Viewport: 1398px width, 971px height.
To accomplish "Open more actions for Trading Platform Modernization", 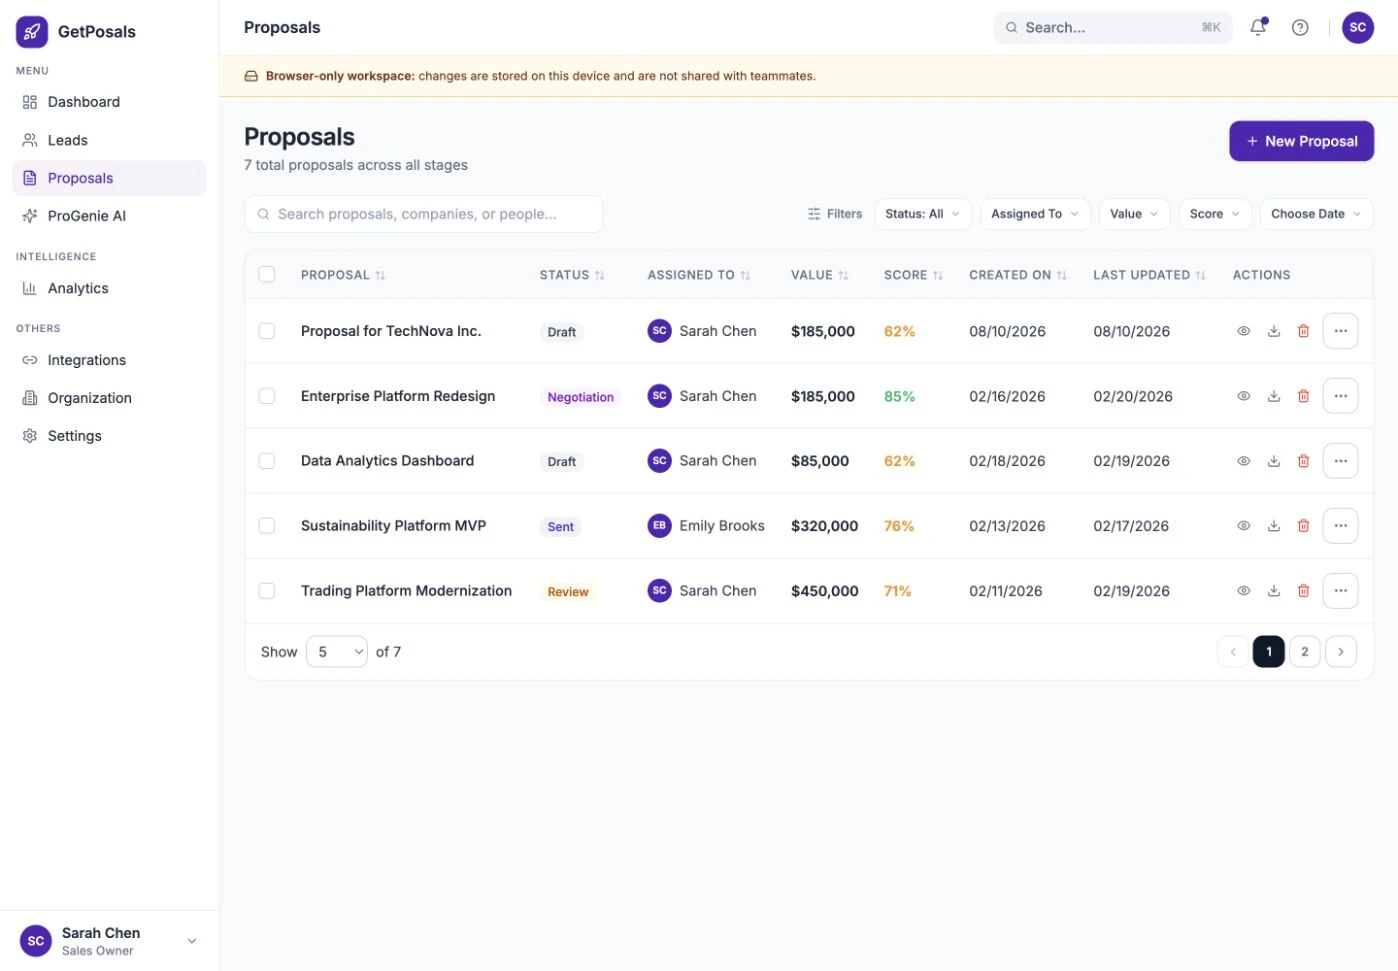I will pos(1340,591).
